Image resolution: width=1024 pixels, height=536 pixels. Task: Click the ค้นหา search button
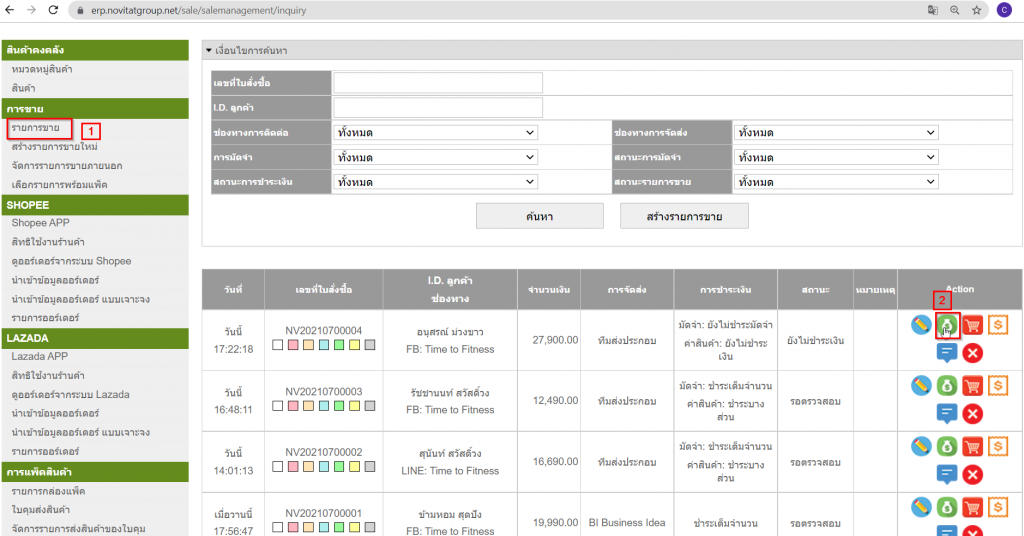(x=539, y=216)
